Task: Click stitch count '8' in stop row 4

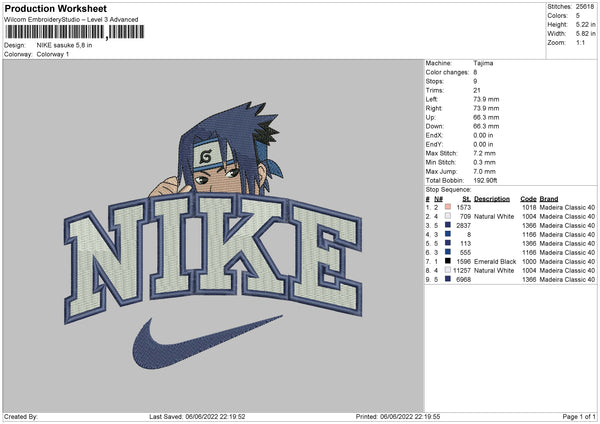Action: pos(469,235)
